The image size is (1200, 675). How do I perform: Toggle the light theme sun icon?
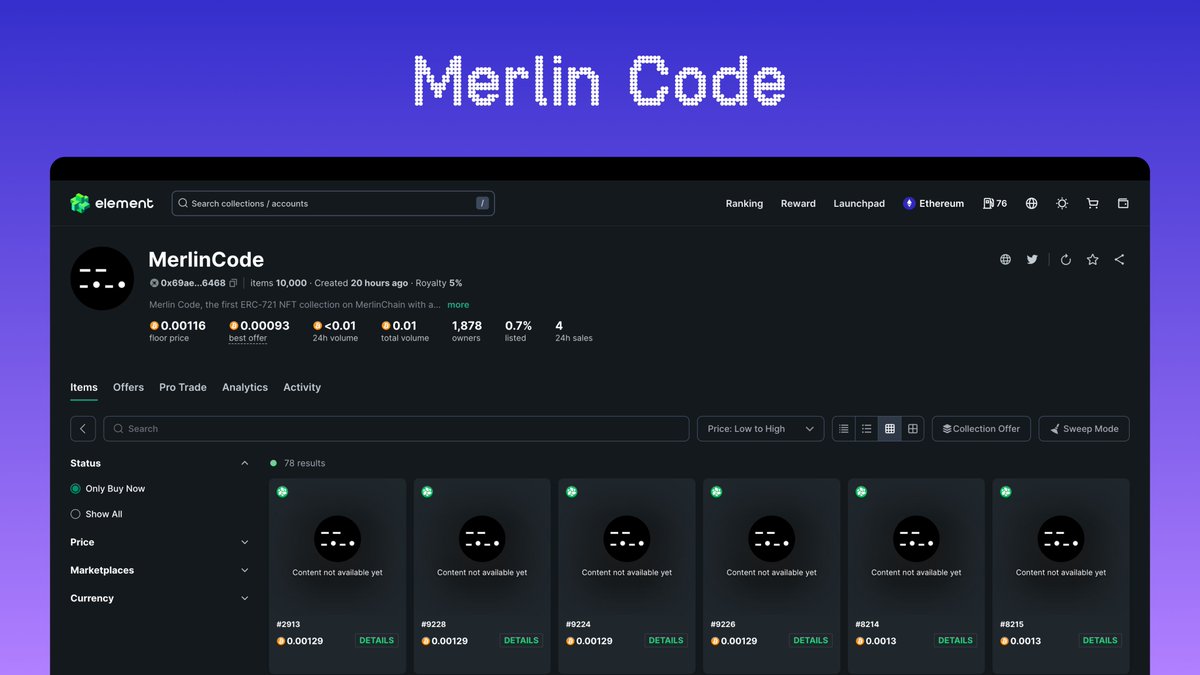pos(1062,203)
